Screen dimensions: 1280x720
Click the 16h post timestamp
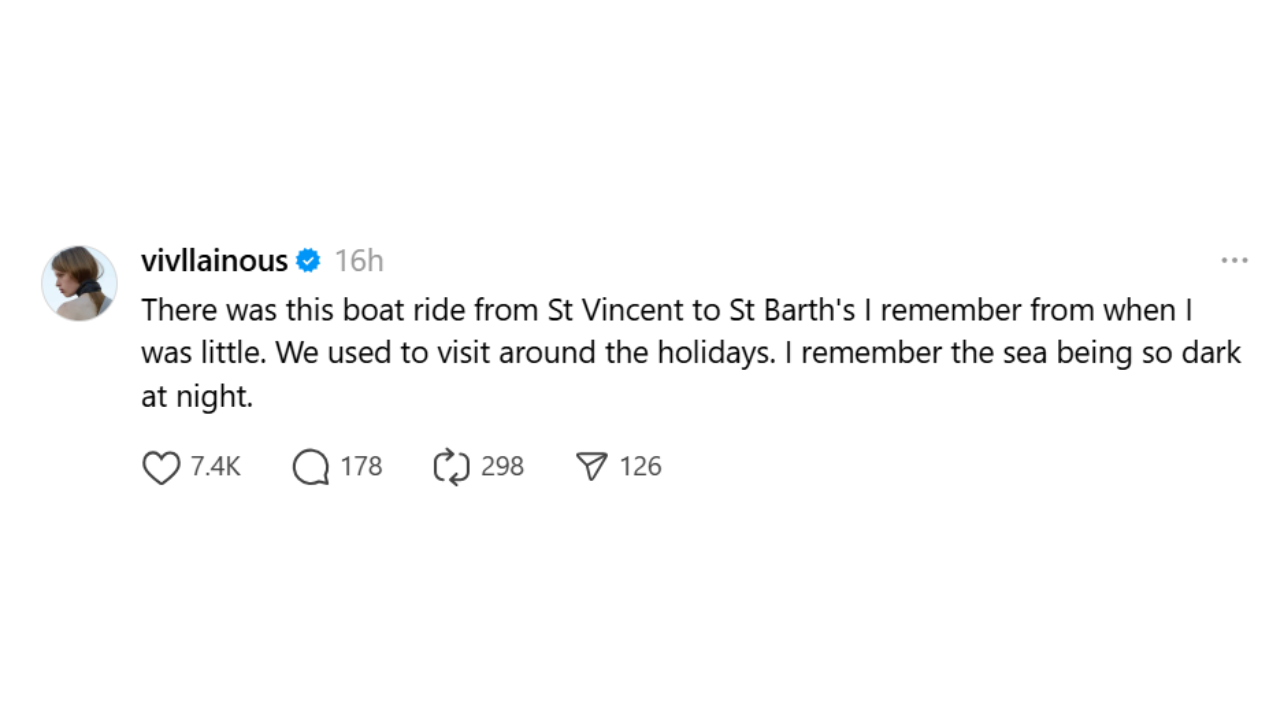pyautogui.click(x=359, y=261)
